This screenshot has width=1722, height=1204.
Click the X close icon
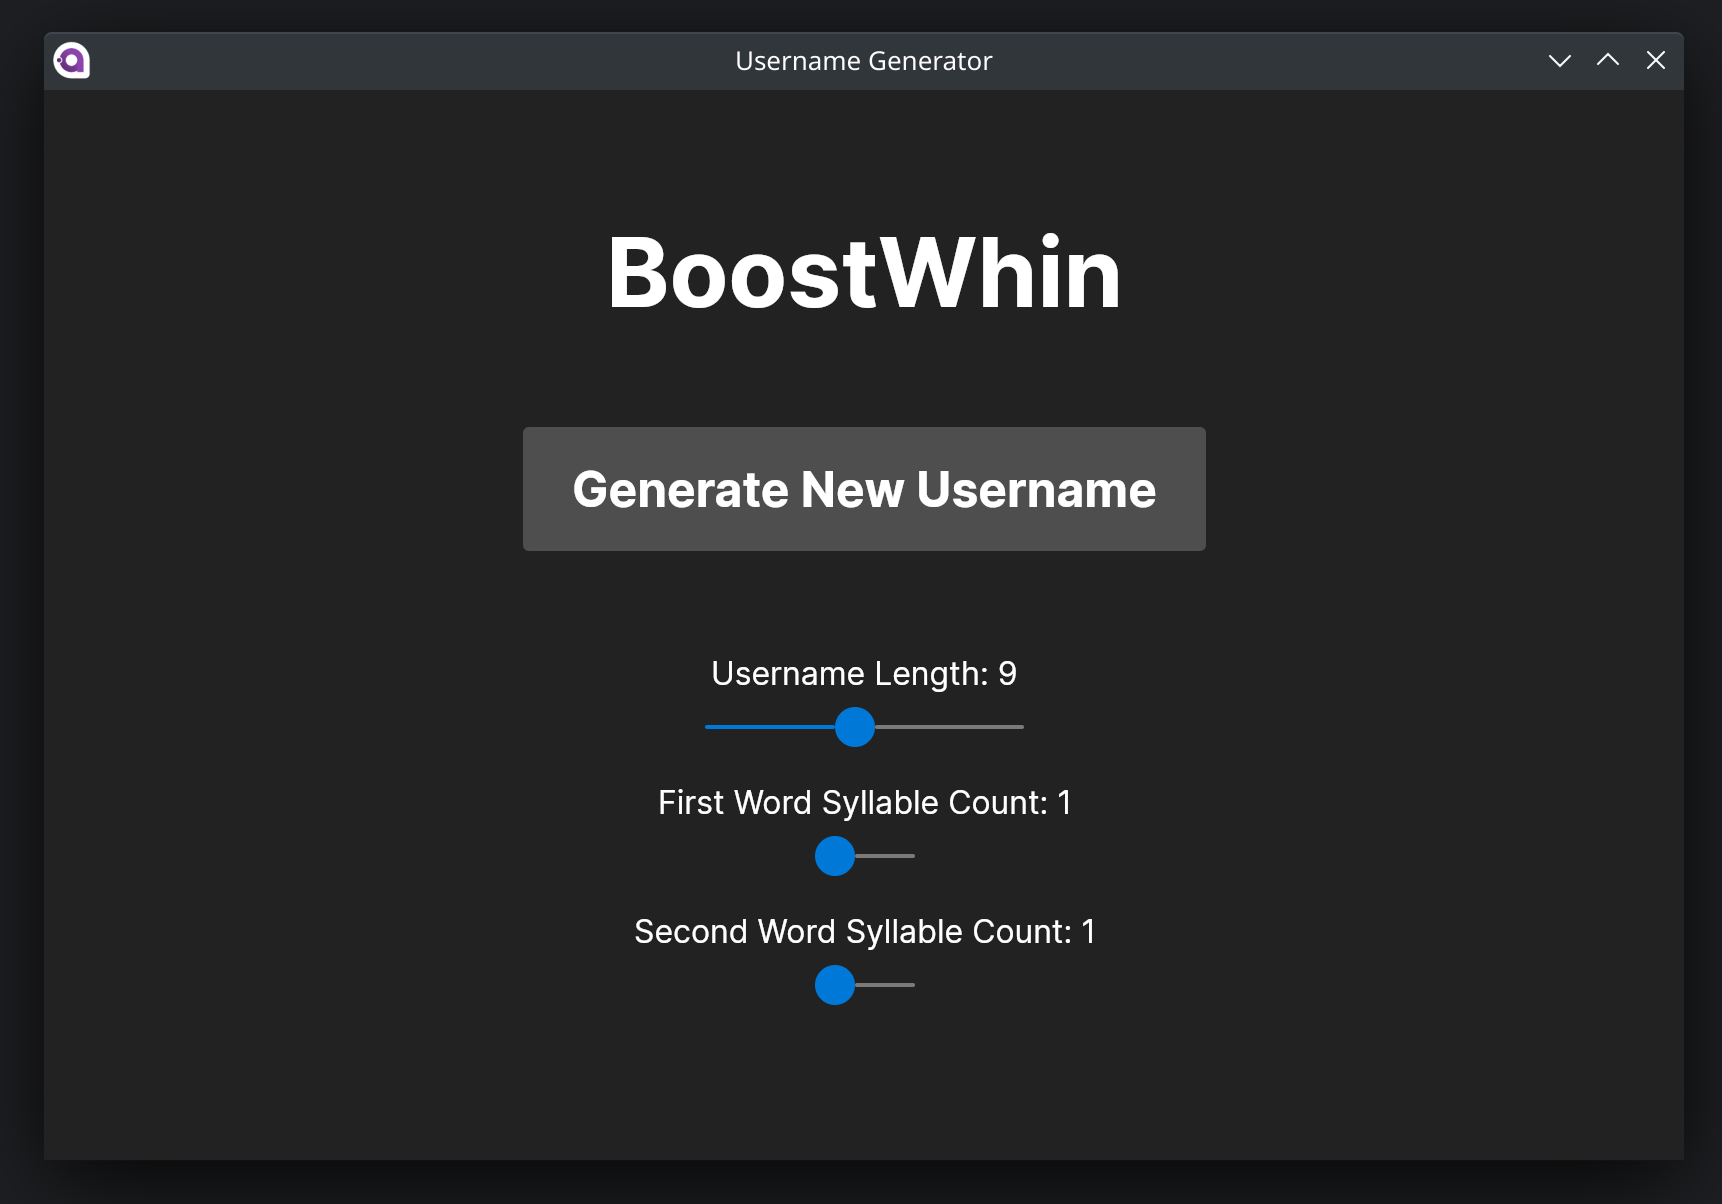coord(1656,60)
